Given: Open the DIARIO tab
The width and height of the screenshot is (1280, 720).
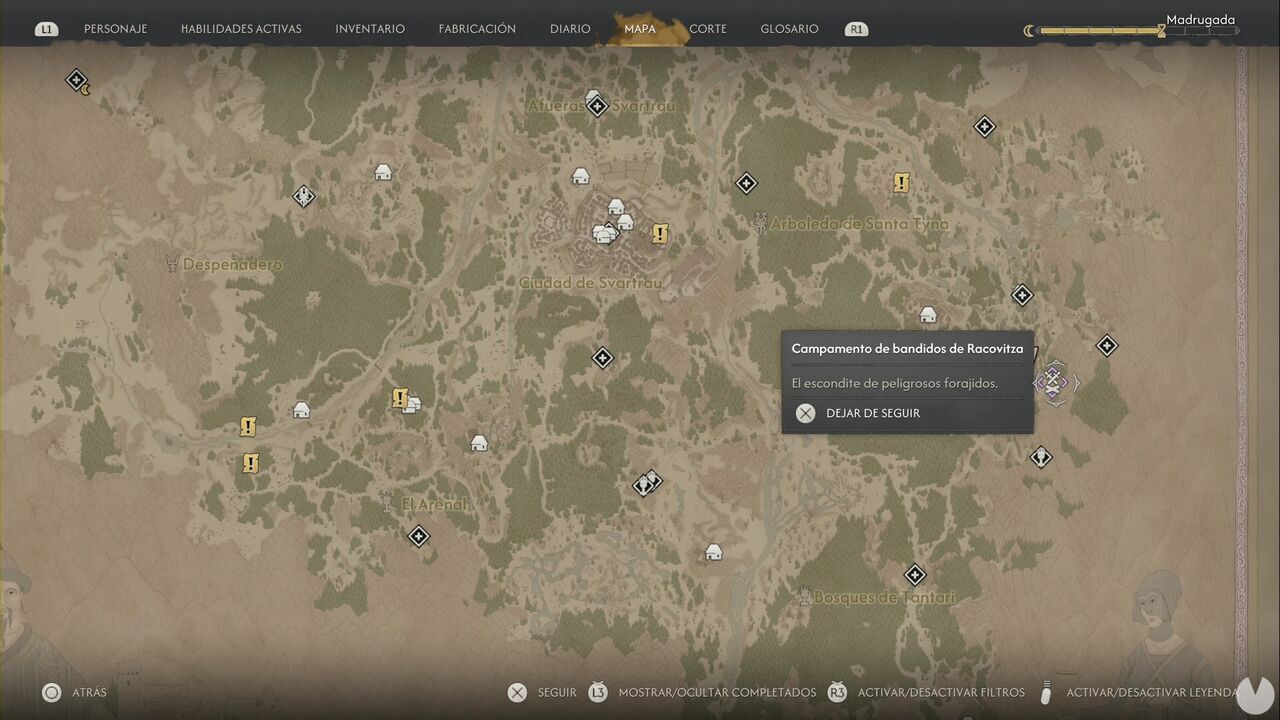Looking at the screenshot, I should click(570, 29).
